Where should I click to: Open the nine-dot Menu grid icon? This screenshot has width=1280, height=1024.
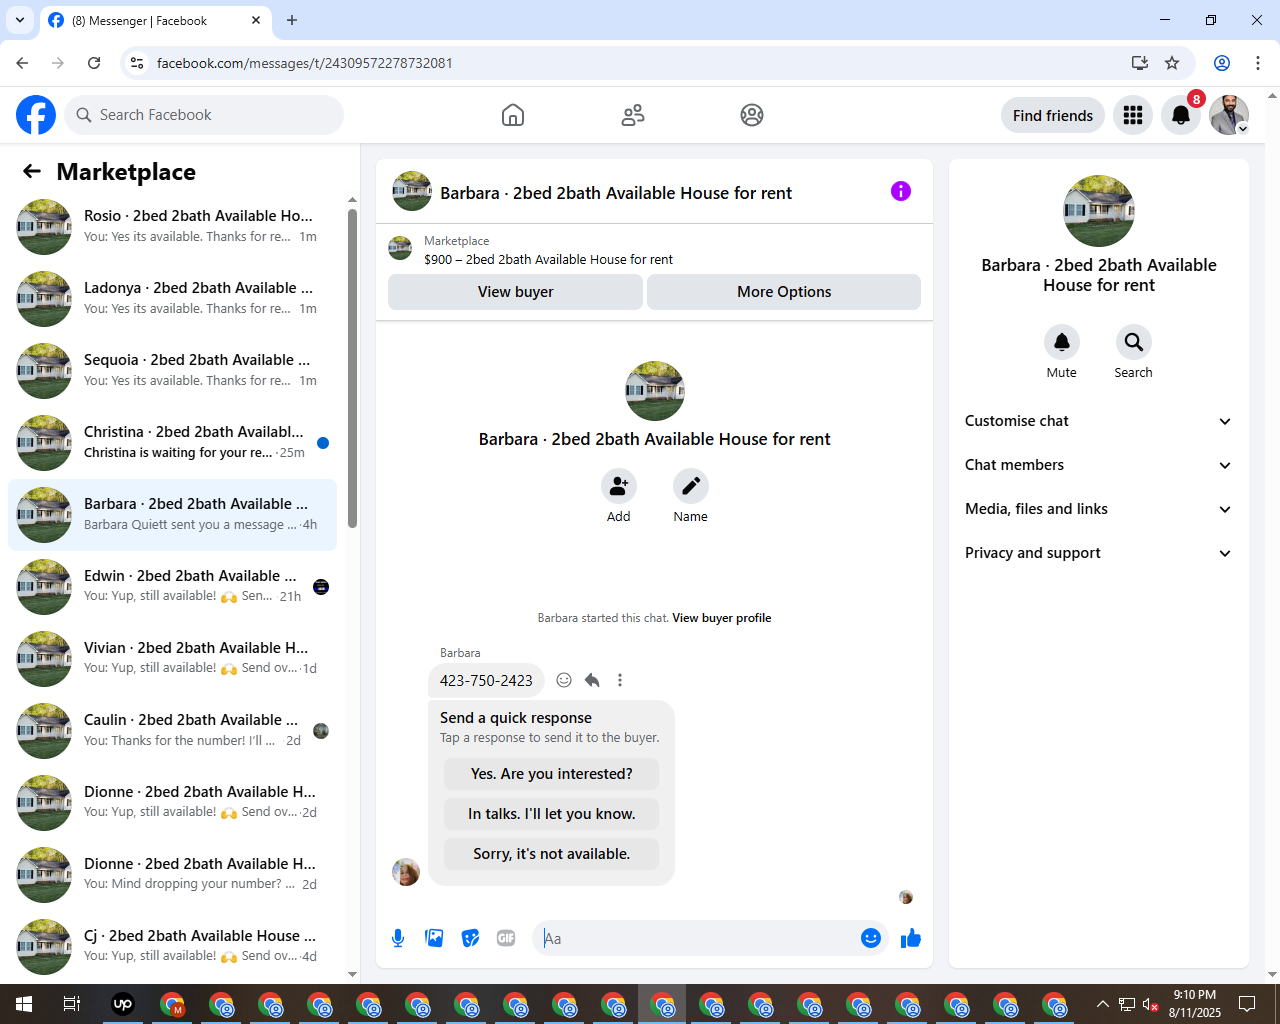point(1133,115)
